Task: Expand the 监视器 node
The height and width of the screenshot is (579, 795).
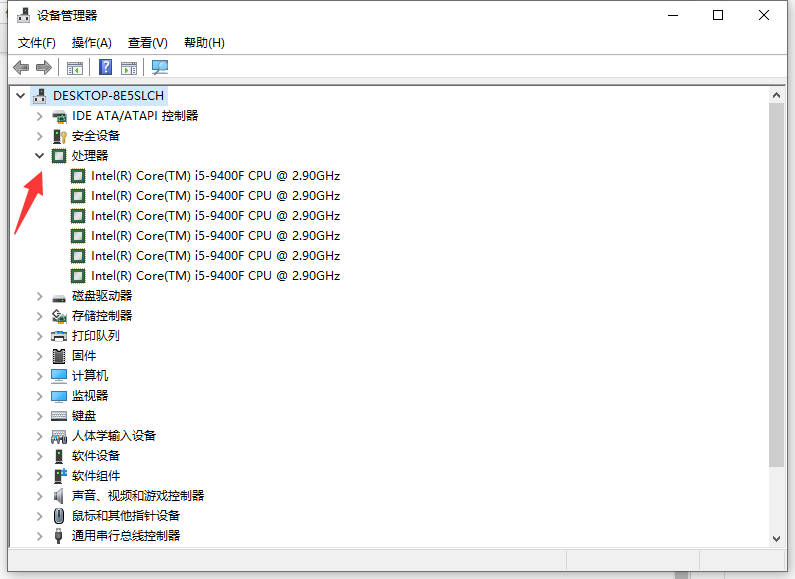Action: coord(40,396)
